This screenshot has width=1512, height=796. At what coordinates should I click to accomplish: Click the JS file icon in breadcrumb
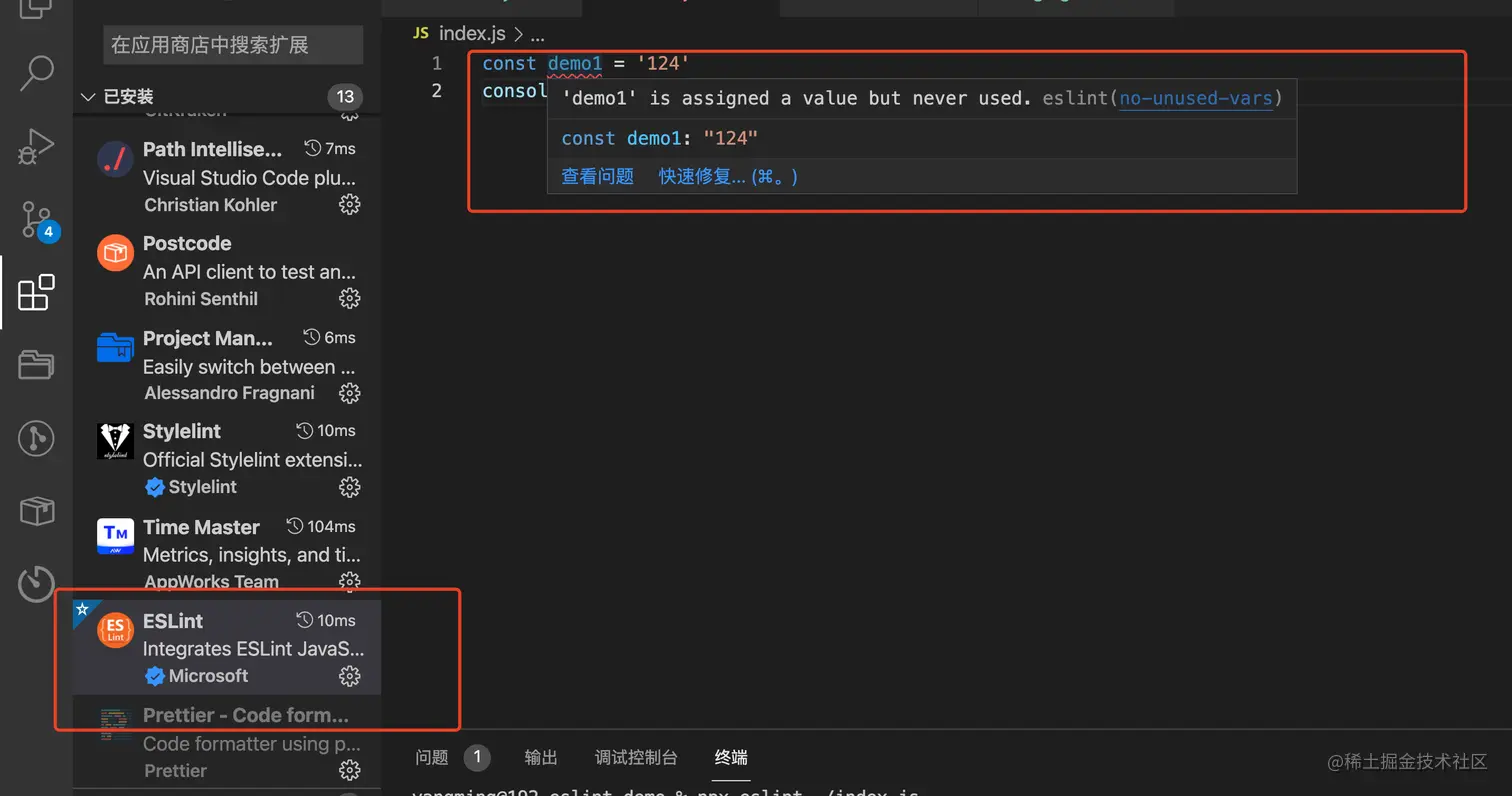(422, 33)
